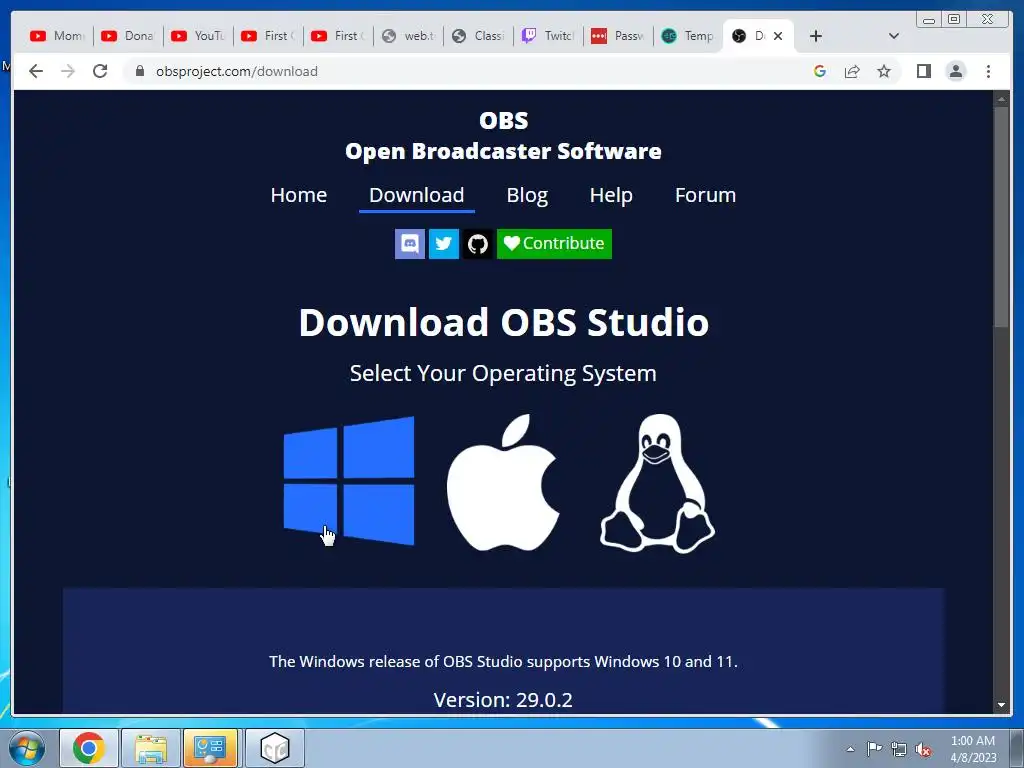This screenshot has height=768, width=1024.
Task: Switch to the second 'First' YouTube tab
Action: [x=338, y=36]
